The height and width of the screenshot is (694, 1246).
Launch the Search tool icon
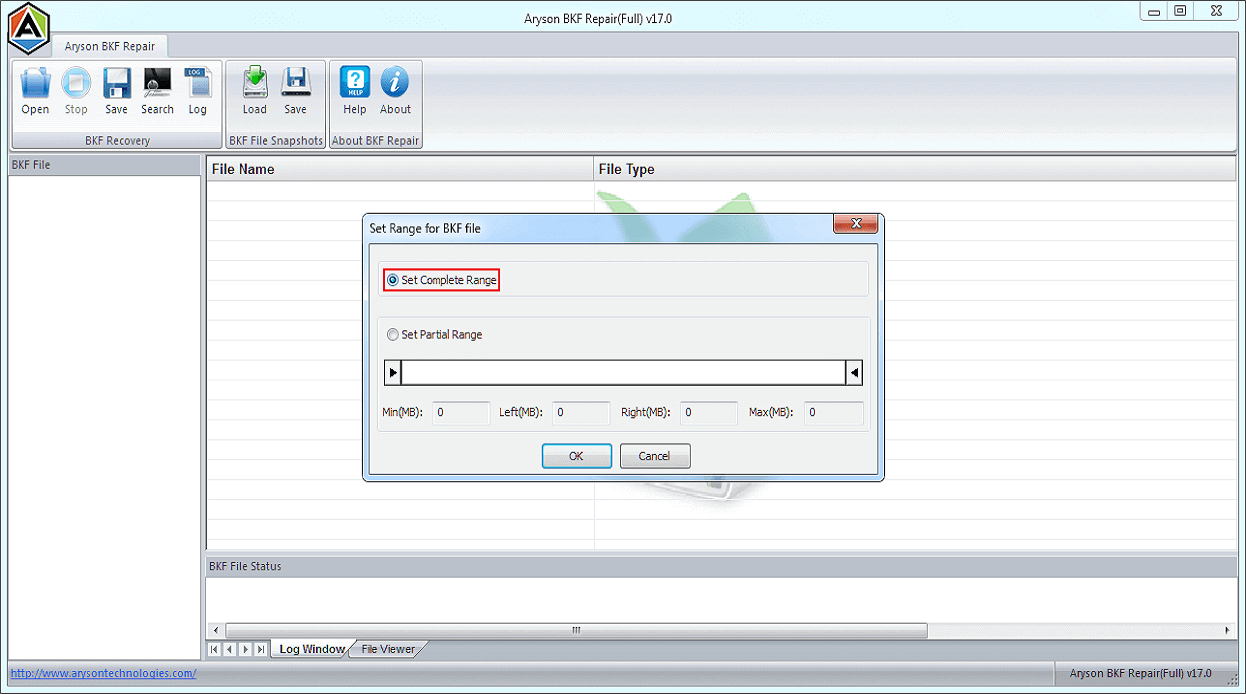pos(157,91)
